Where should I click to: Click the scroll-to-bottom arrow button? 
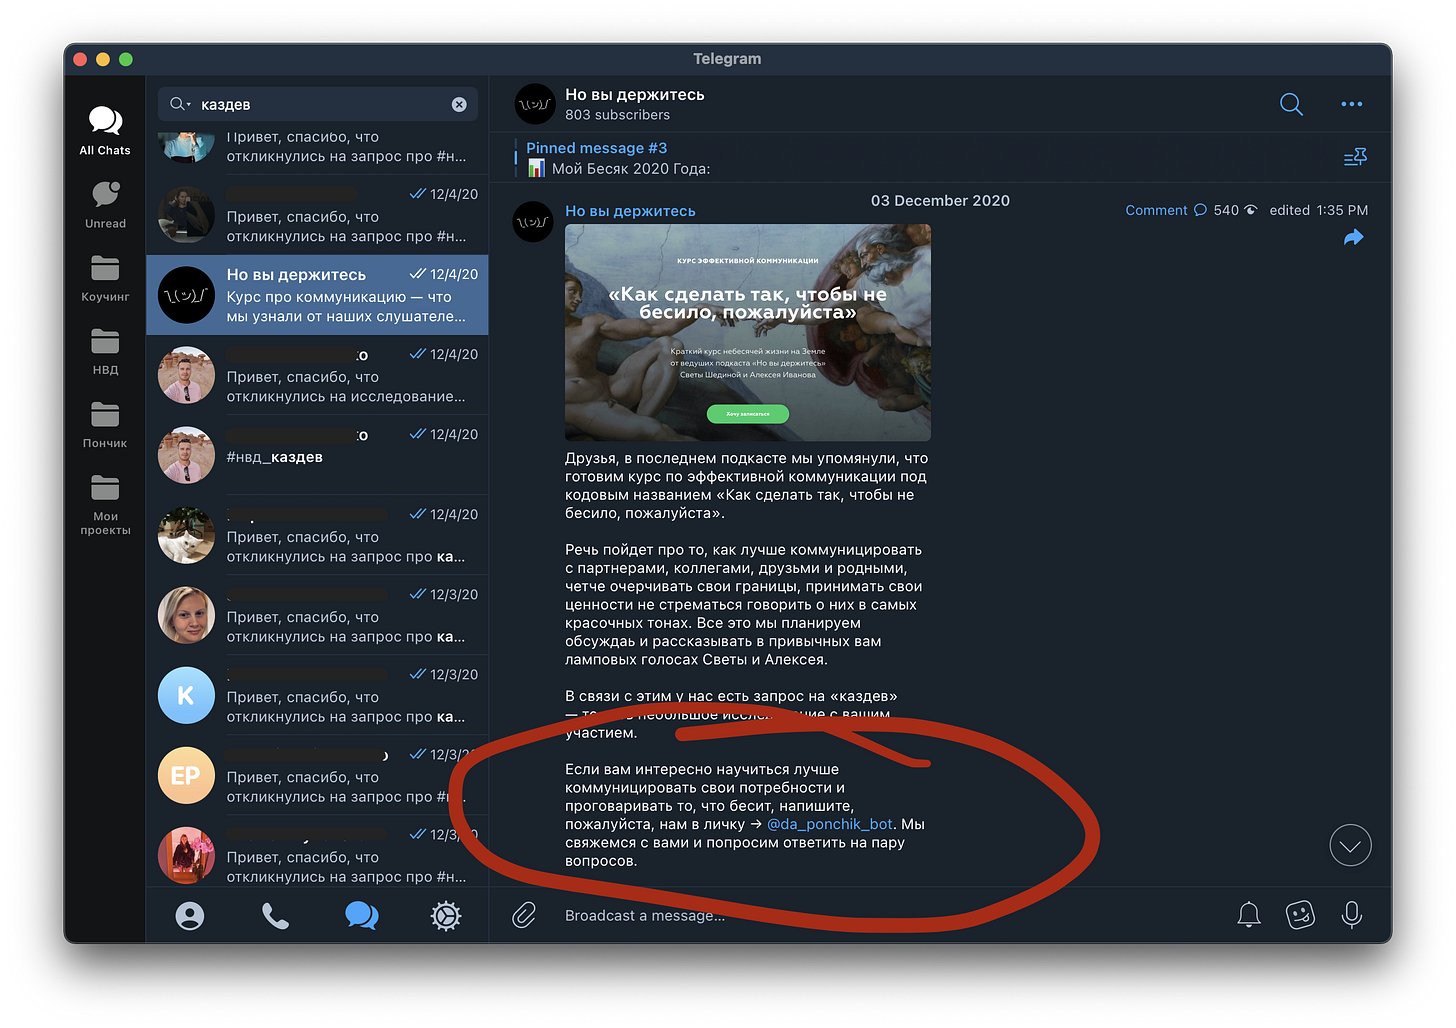pyautogui.click(x=1350, y=846)
